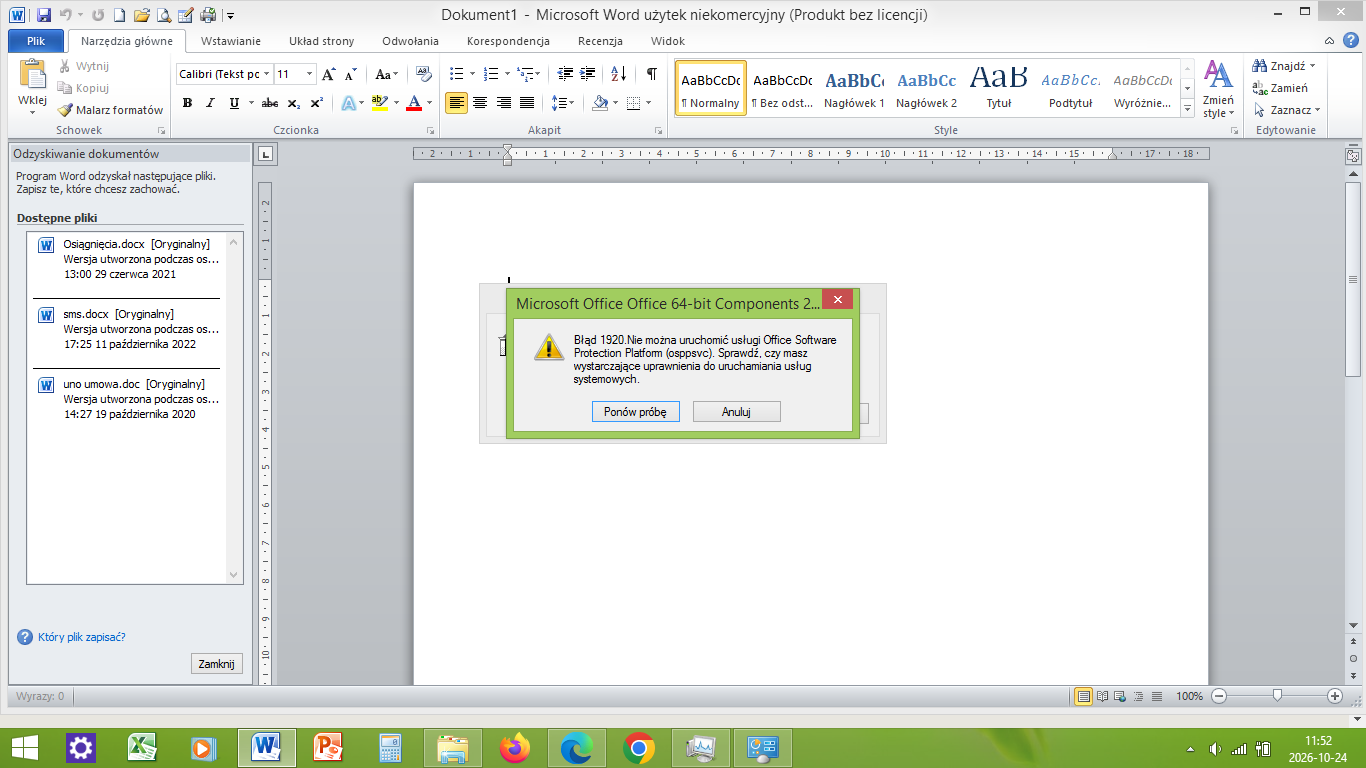Apply superscript formatting
The width and height of the screenshot is (1366, 768).
[316, 103]
